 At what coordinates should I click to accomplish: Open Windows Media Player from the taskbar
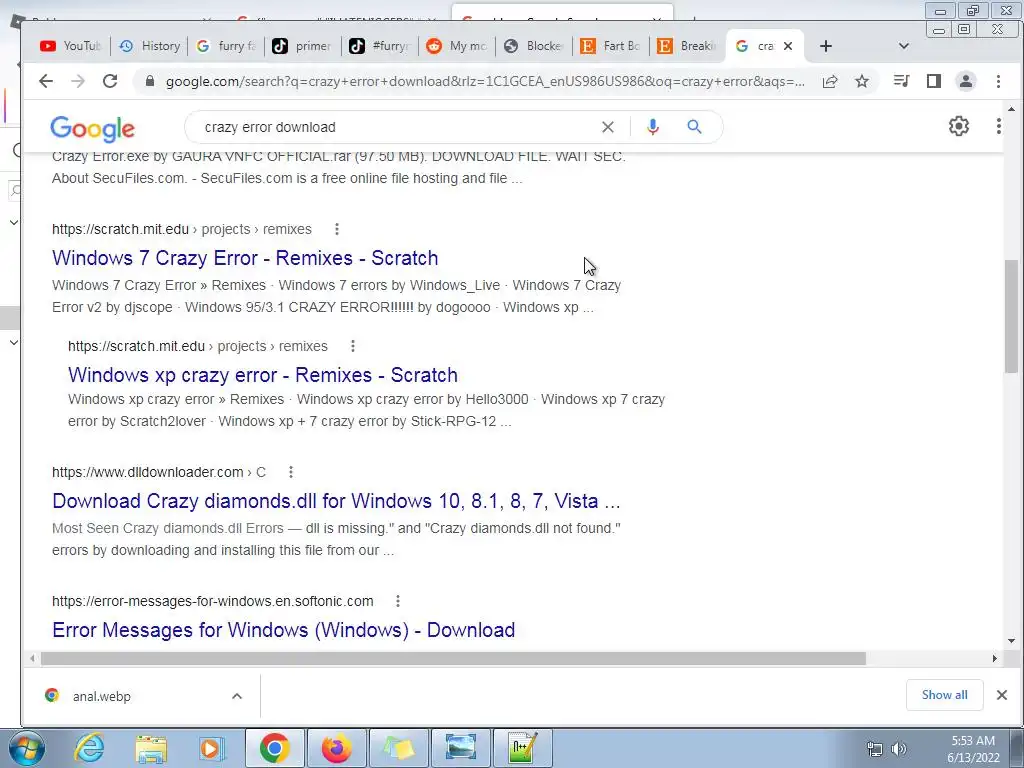pos(212,748)
